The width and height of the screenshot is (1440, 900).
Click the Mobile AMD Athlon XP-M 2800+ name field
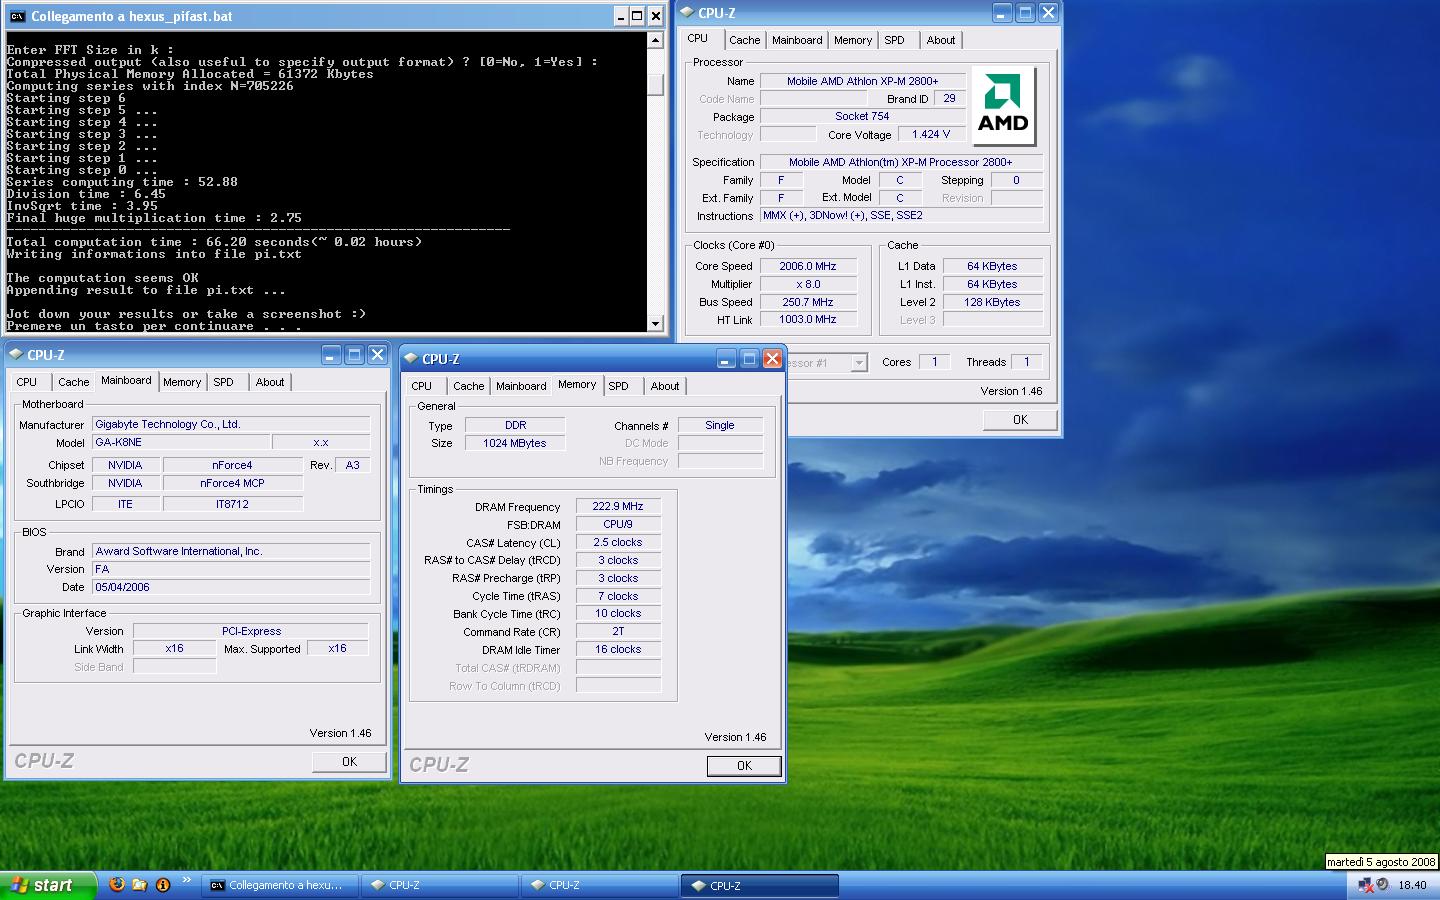(862, 81)
